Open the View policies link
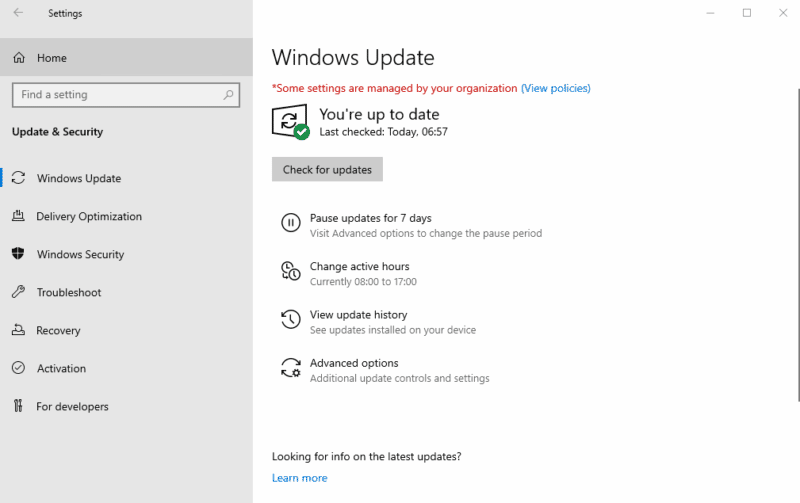800x503 pixels. tap(556, 88)
